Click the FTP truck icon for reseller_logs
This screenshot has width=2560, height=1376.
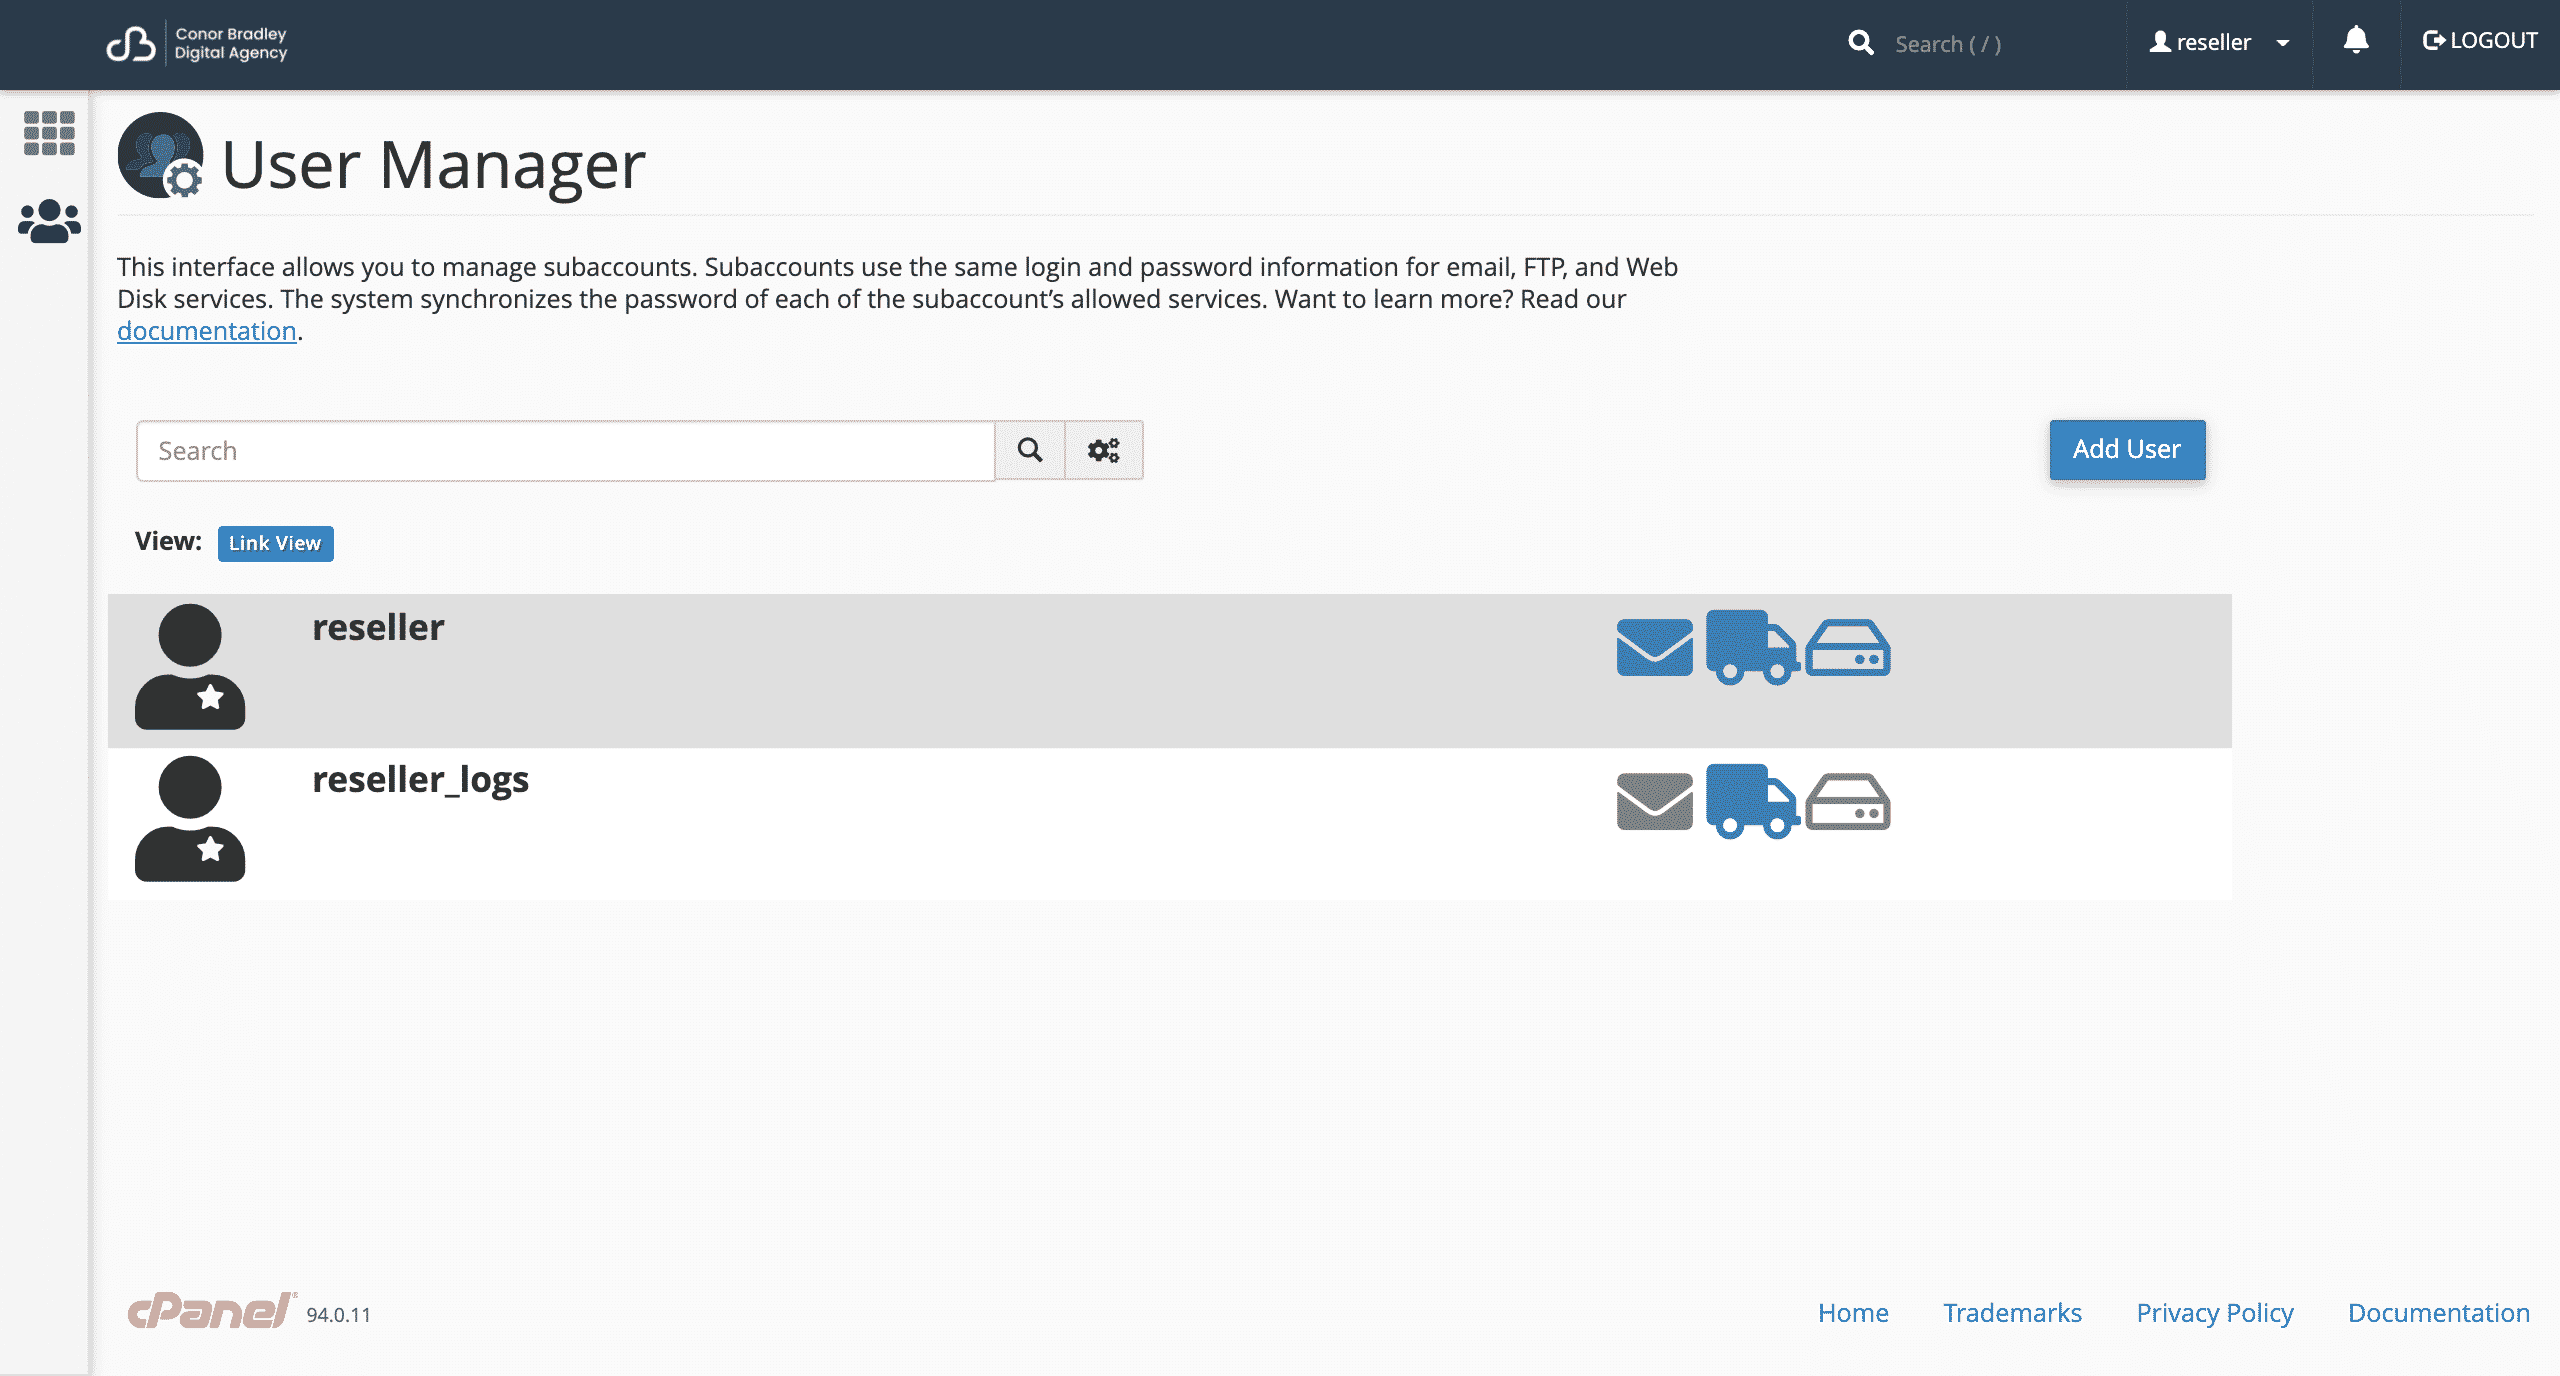pos(1752,801)
